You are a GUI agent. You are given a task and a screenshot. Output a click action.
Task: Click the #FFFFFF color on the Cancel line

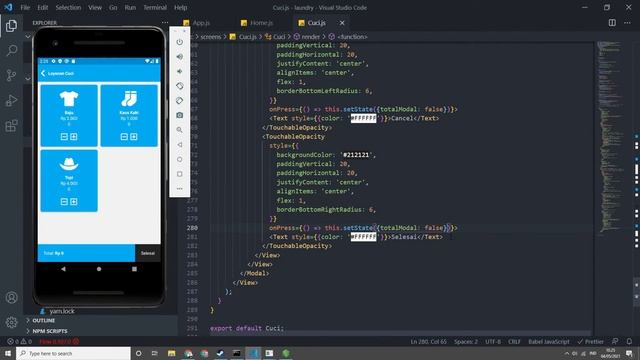(x=363, y=118)
